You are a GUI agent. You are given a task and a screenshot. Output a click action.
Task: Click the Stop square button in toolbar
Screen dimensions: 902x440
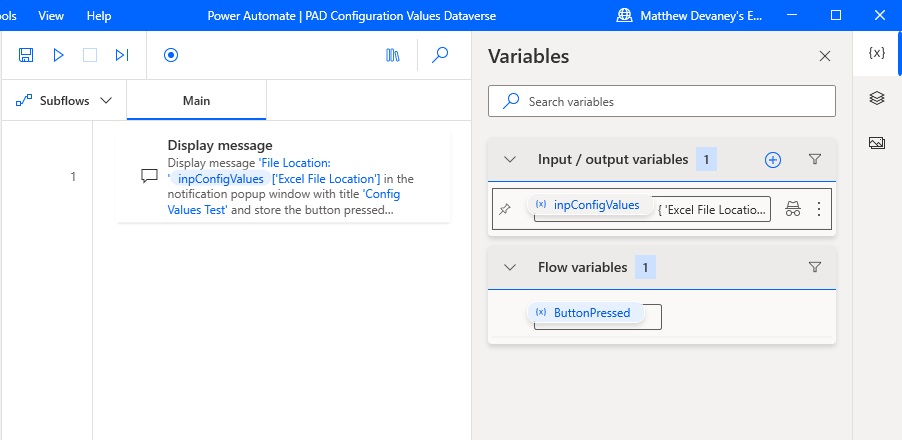pyautogui.click(x=90, y=55)
